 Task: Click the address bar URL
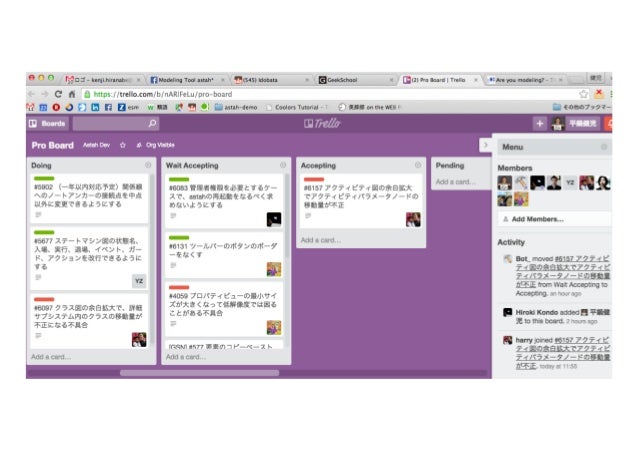[163, 94]
